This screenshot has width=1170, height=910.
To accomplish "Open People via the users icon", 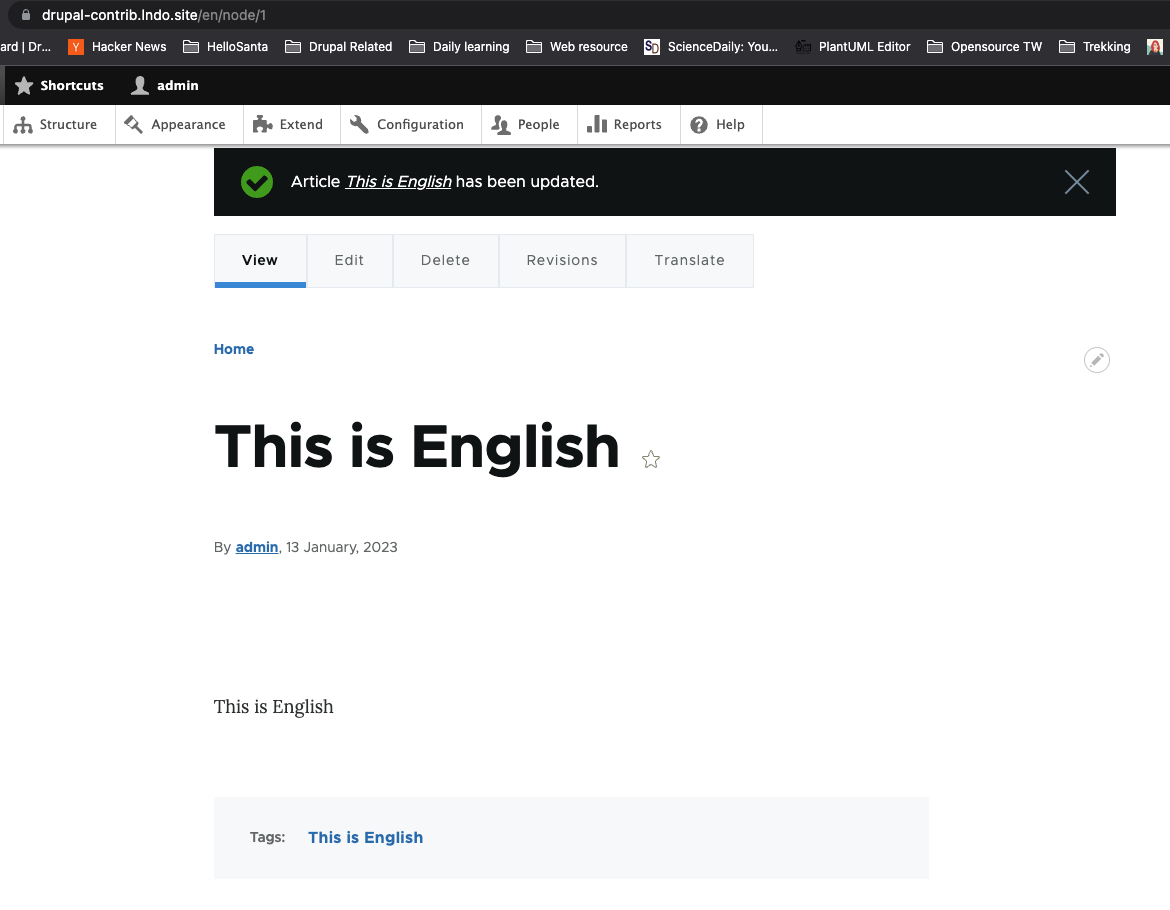I will click(501, 124).
